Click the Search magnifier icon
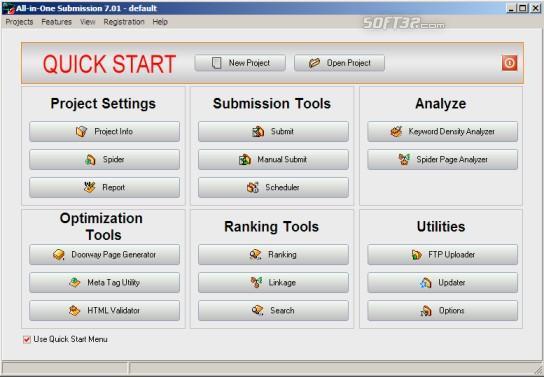Image resolution: width=544 pixels, height=377 pixels. (258, 310)
